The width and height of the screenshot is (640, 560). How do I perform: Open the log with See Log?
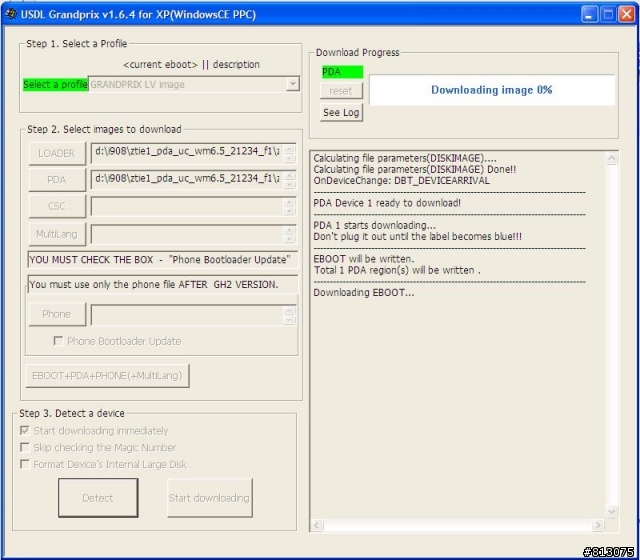coord(341,112)
